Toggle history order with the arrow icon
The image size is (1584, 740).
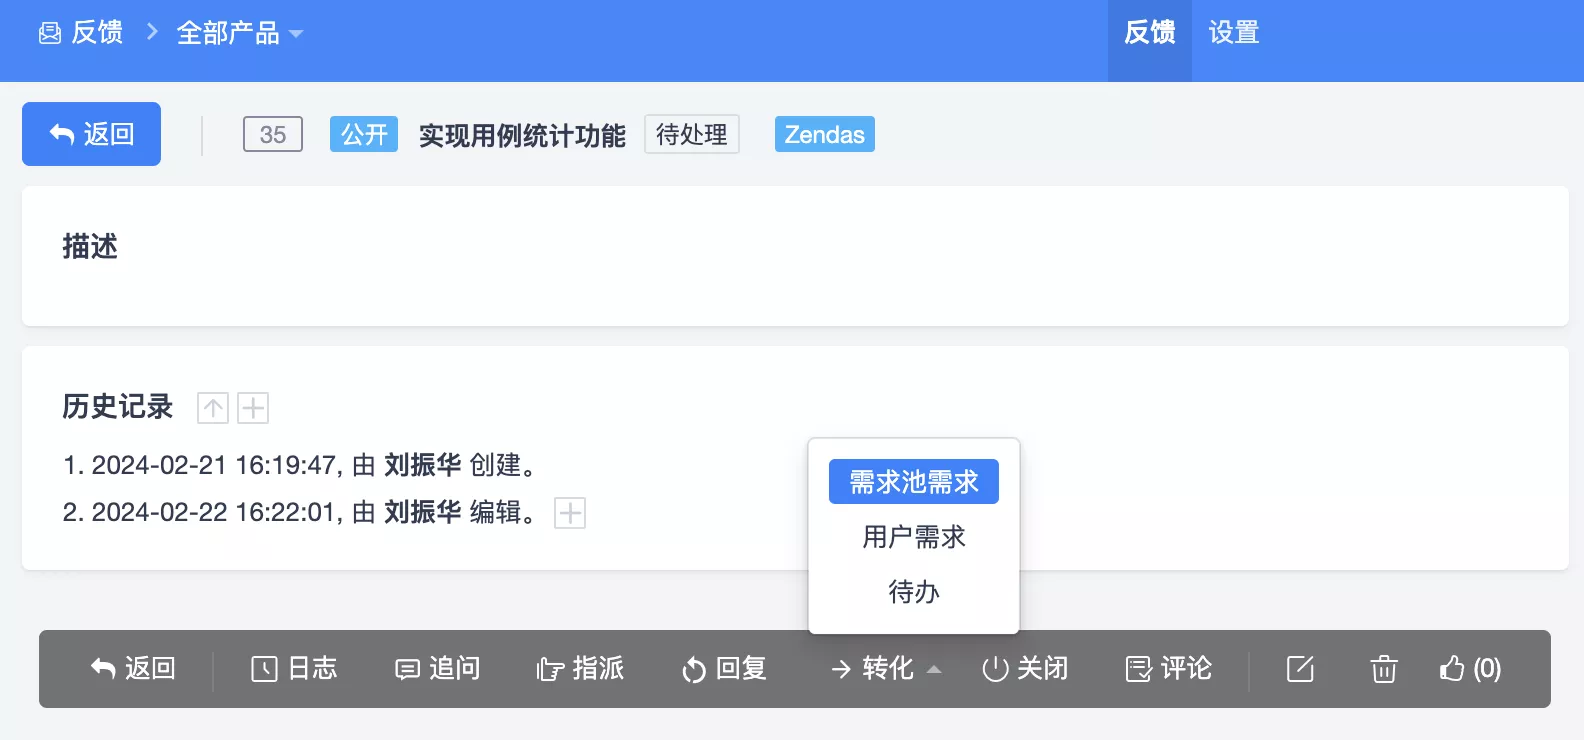click(x=213, y=408)
